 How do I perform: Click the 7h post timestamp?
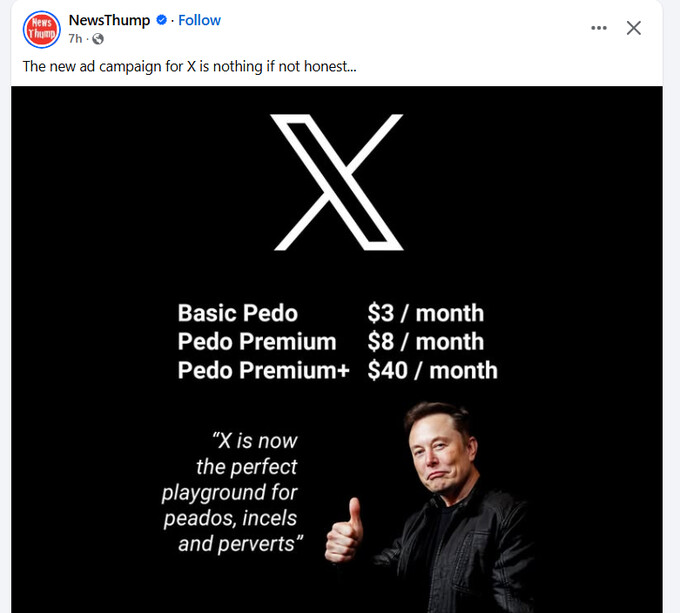pyautogui.click(x=75, y=39)
